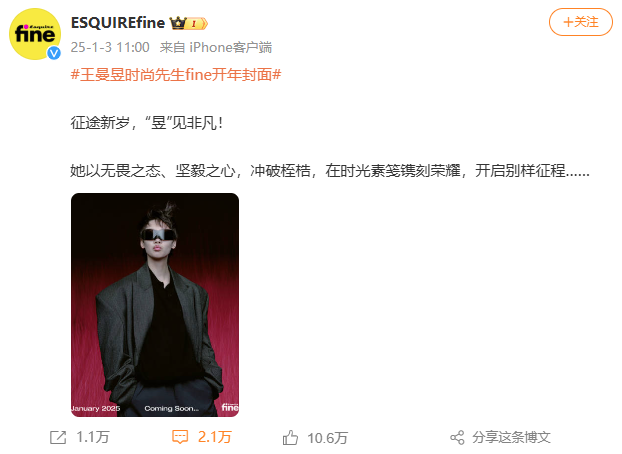Click the 10.6万 like count
This screenshot has width=622, height=454.
click(327, 438)
